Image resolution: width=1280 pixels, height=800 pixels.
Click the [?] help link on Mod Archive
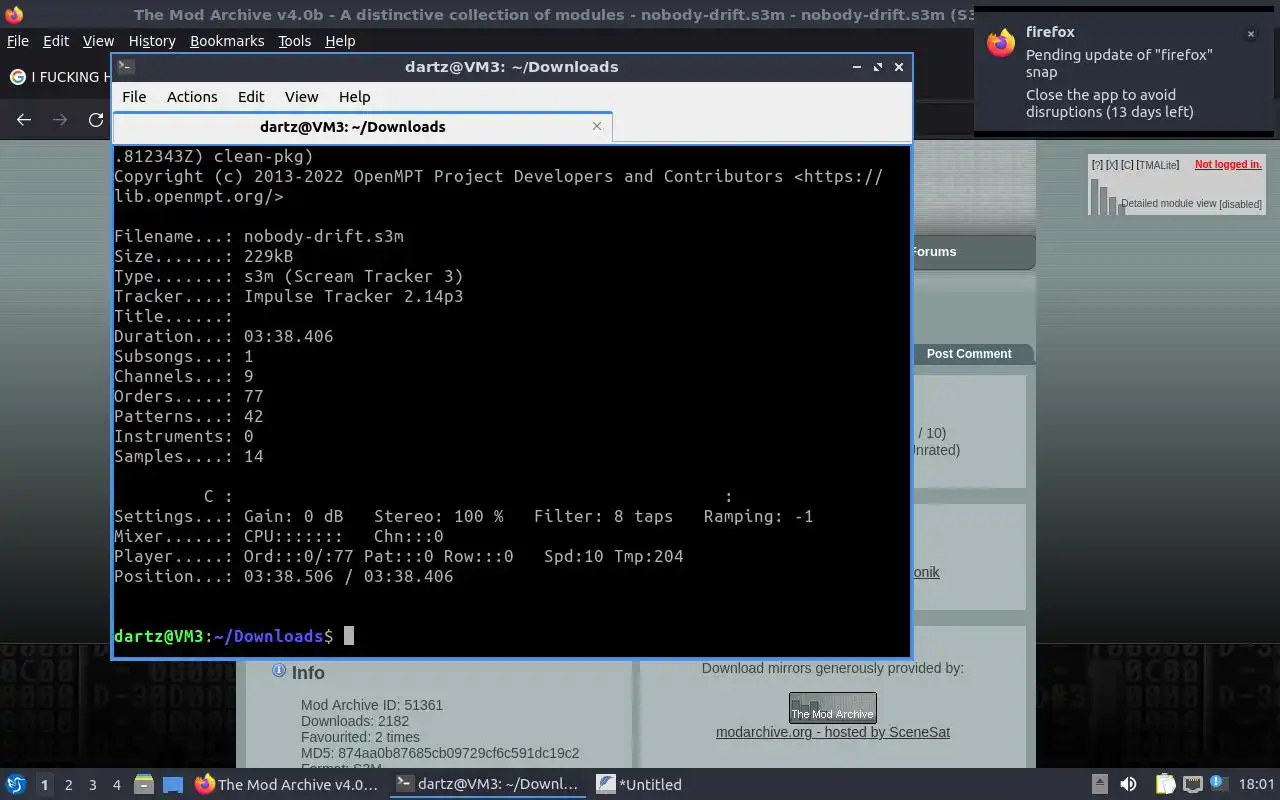pyautogui.click(x=1097, y=164)
